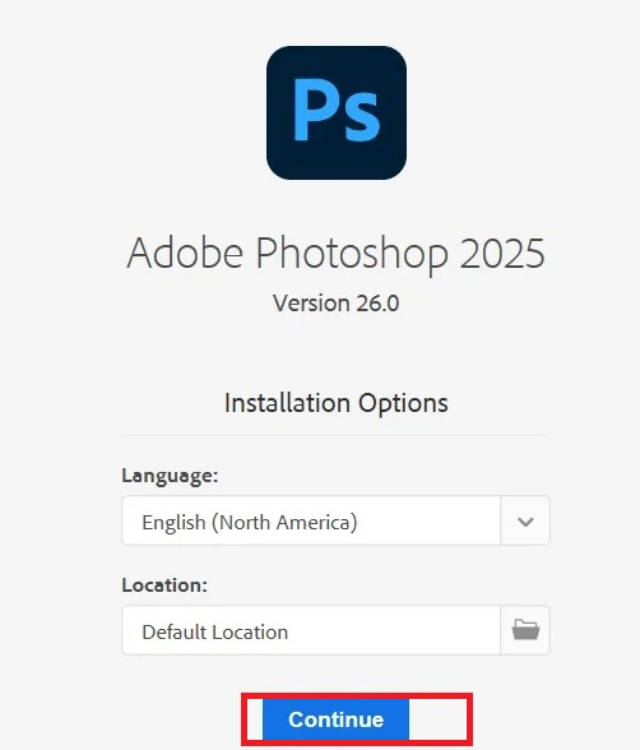Click the Language: label
The image size is (640, 750).
(x=170, y=476)
